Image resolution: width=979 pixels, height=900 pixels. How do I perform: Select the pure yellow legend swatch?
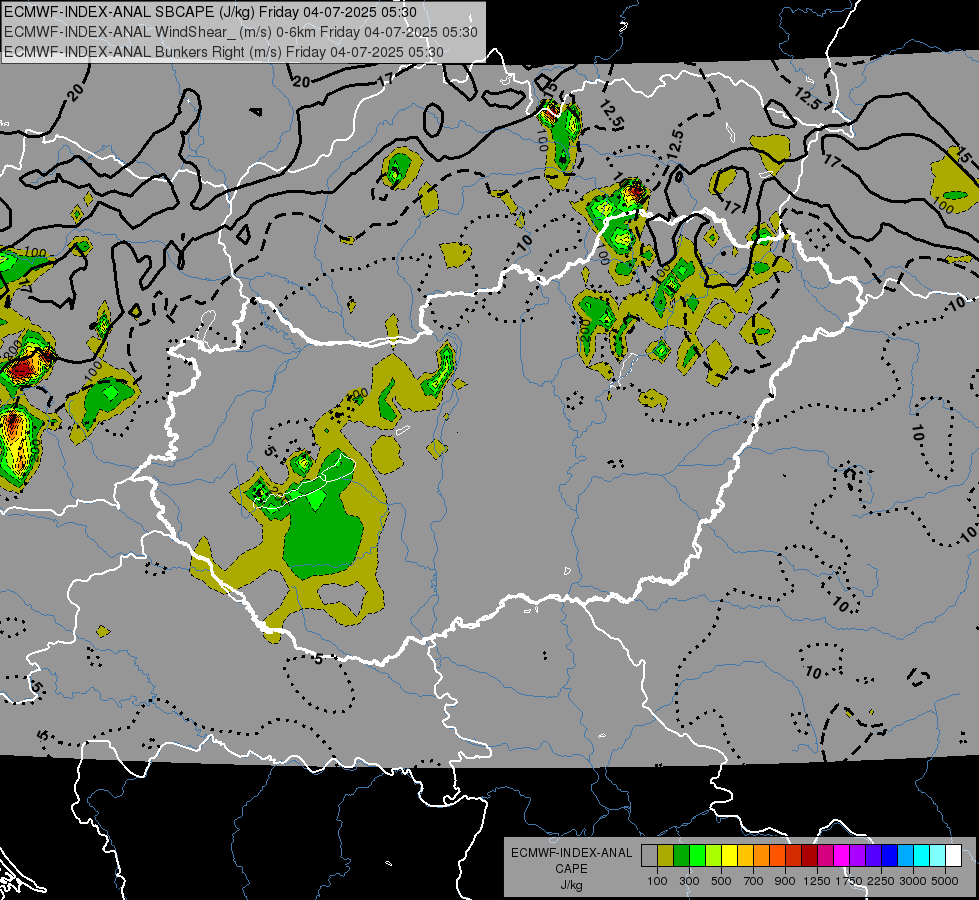(729, 856)
